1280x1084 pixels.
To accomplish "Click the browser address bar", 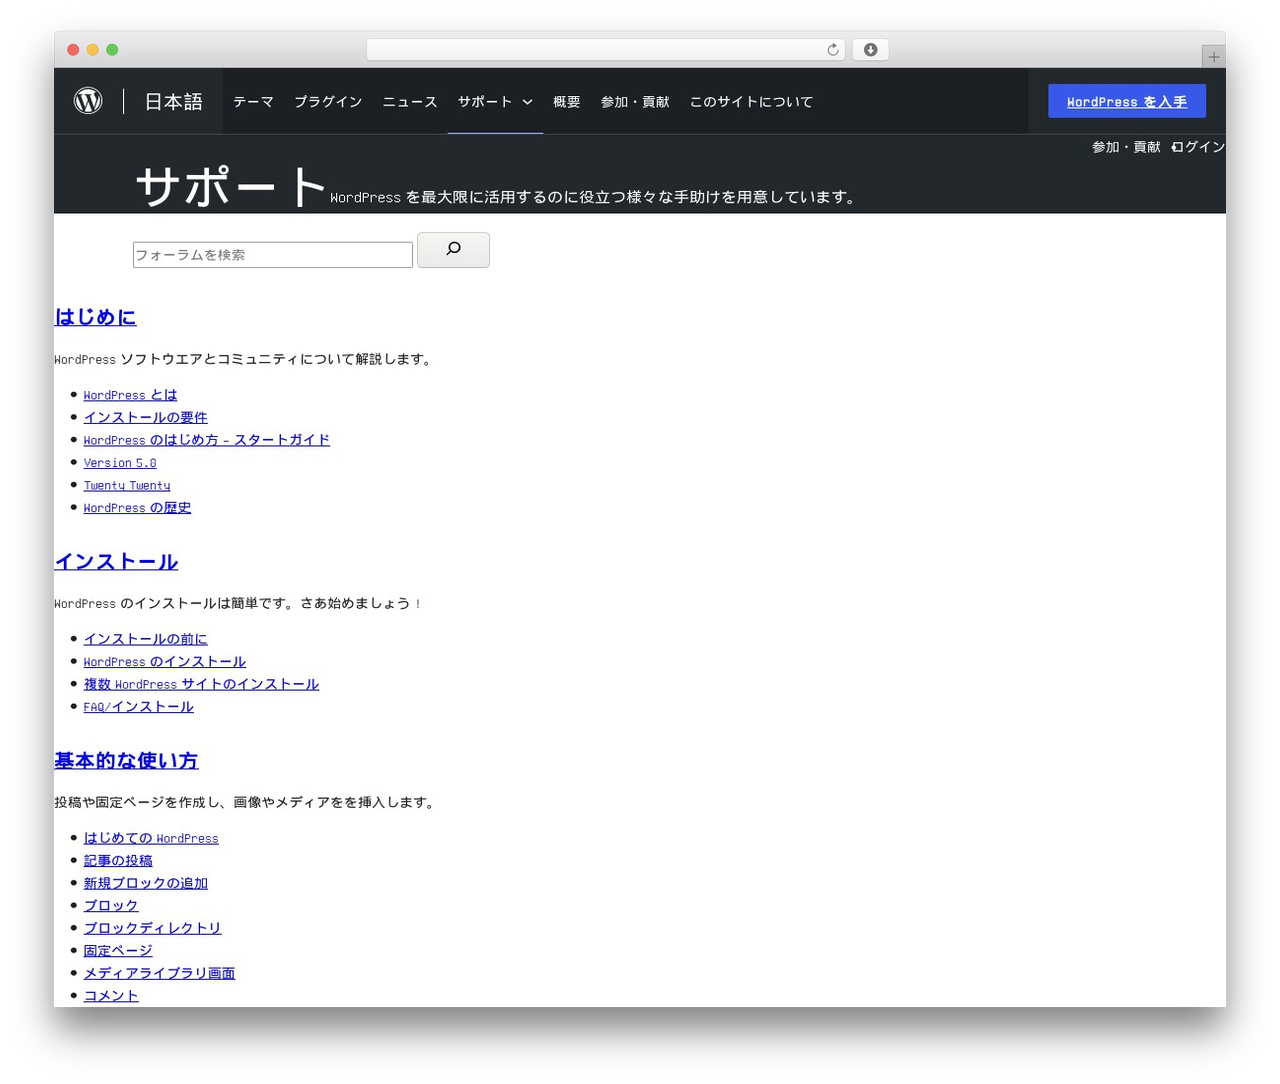I will coord(606,50).
